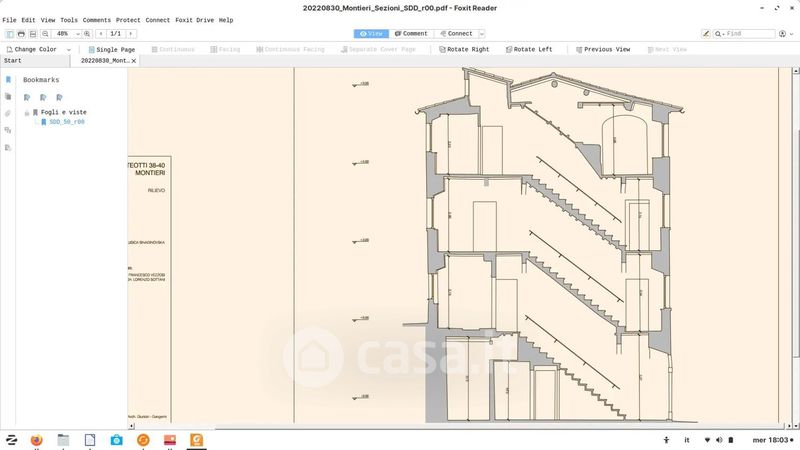This screenshot has width=800, height=450.
Task: Click the Print icon in the toolbar
Action: (x=22, y=34)
